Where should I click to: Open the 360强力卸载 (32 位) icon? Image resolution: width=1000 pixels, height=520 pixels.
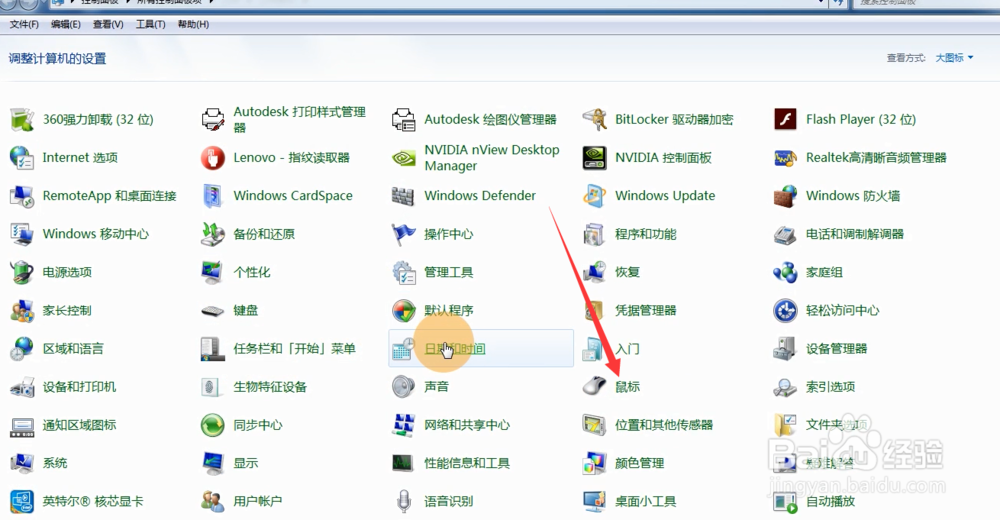tap(22, 119)
